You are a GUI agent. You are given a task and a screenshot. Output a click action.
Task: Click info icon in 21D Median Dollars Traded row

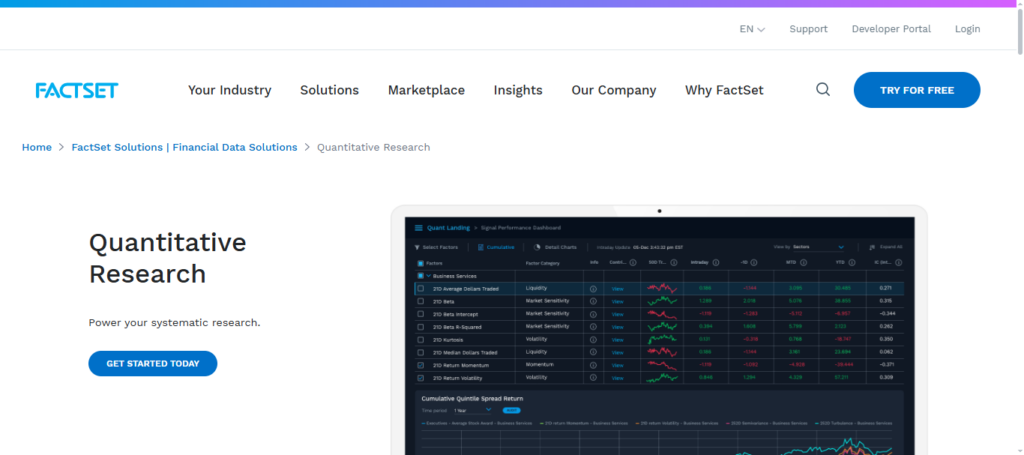tap(593, 352)
